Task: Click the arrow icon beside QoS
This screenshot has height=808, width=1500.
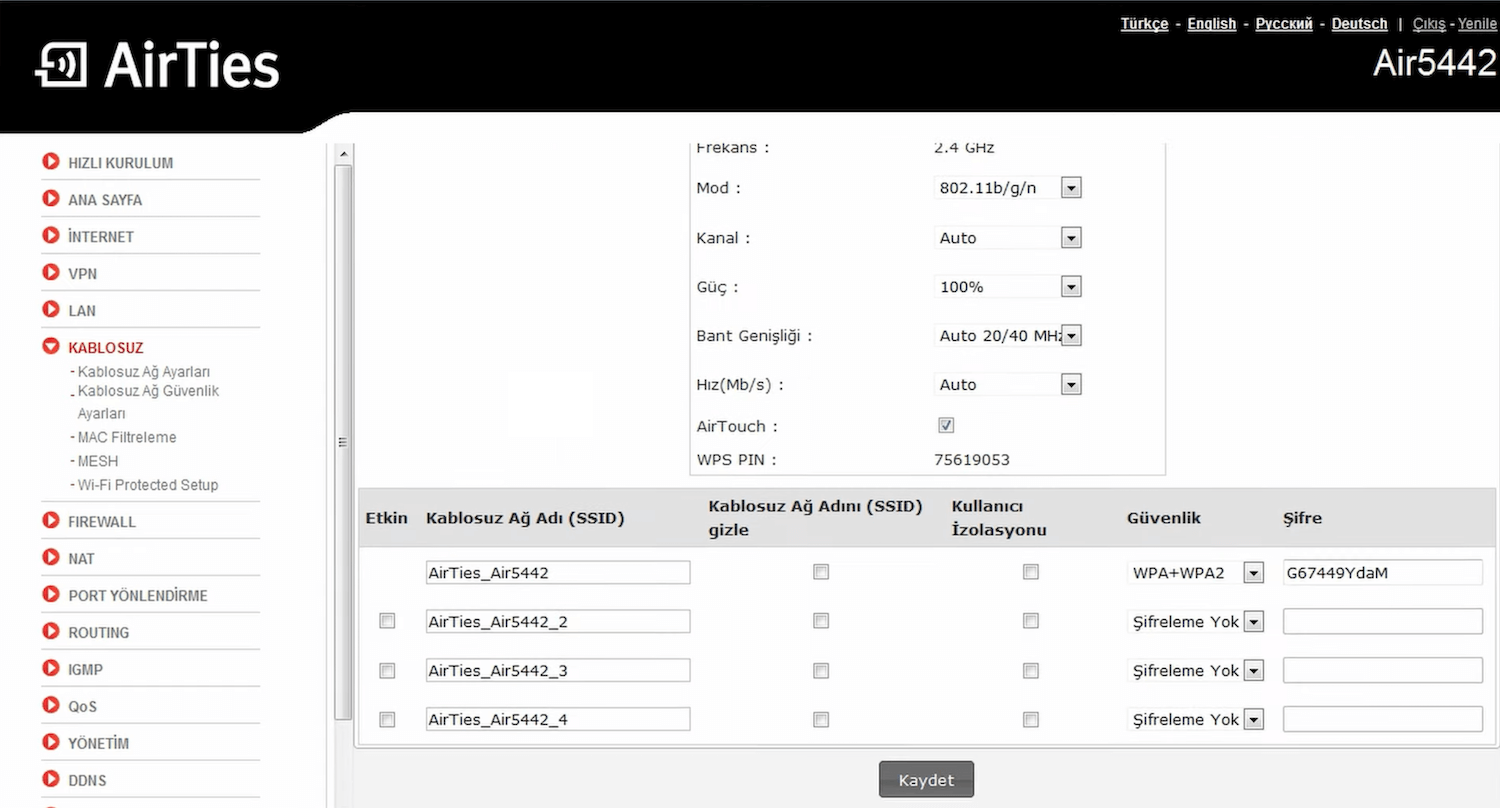Action: [51, 706]
